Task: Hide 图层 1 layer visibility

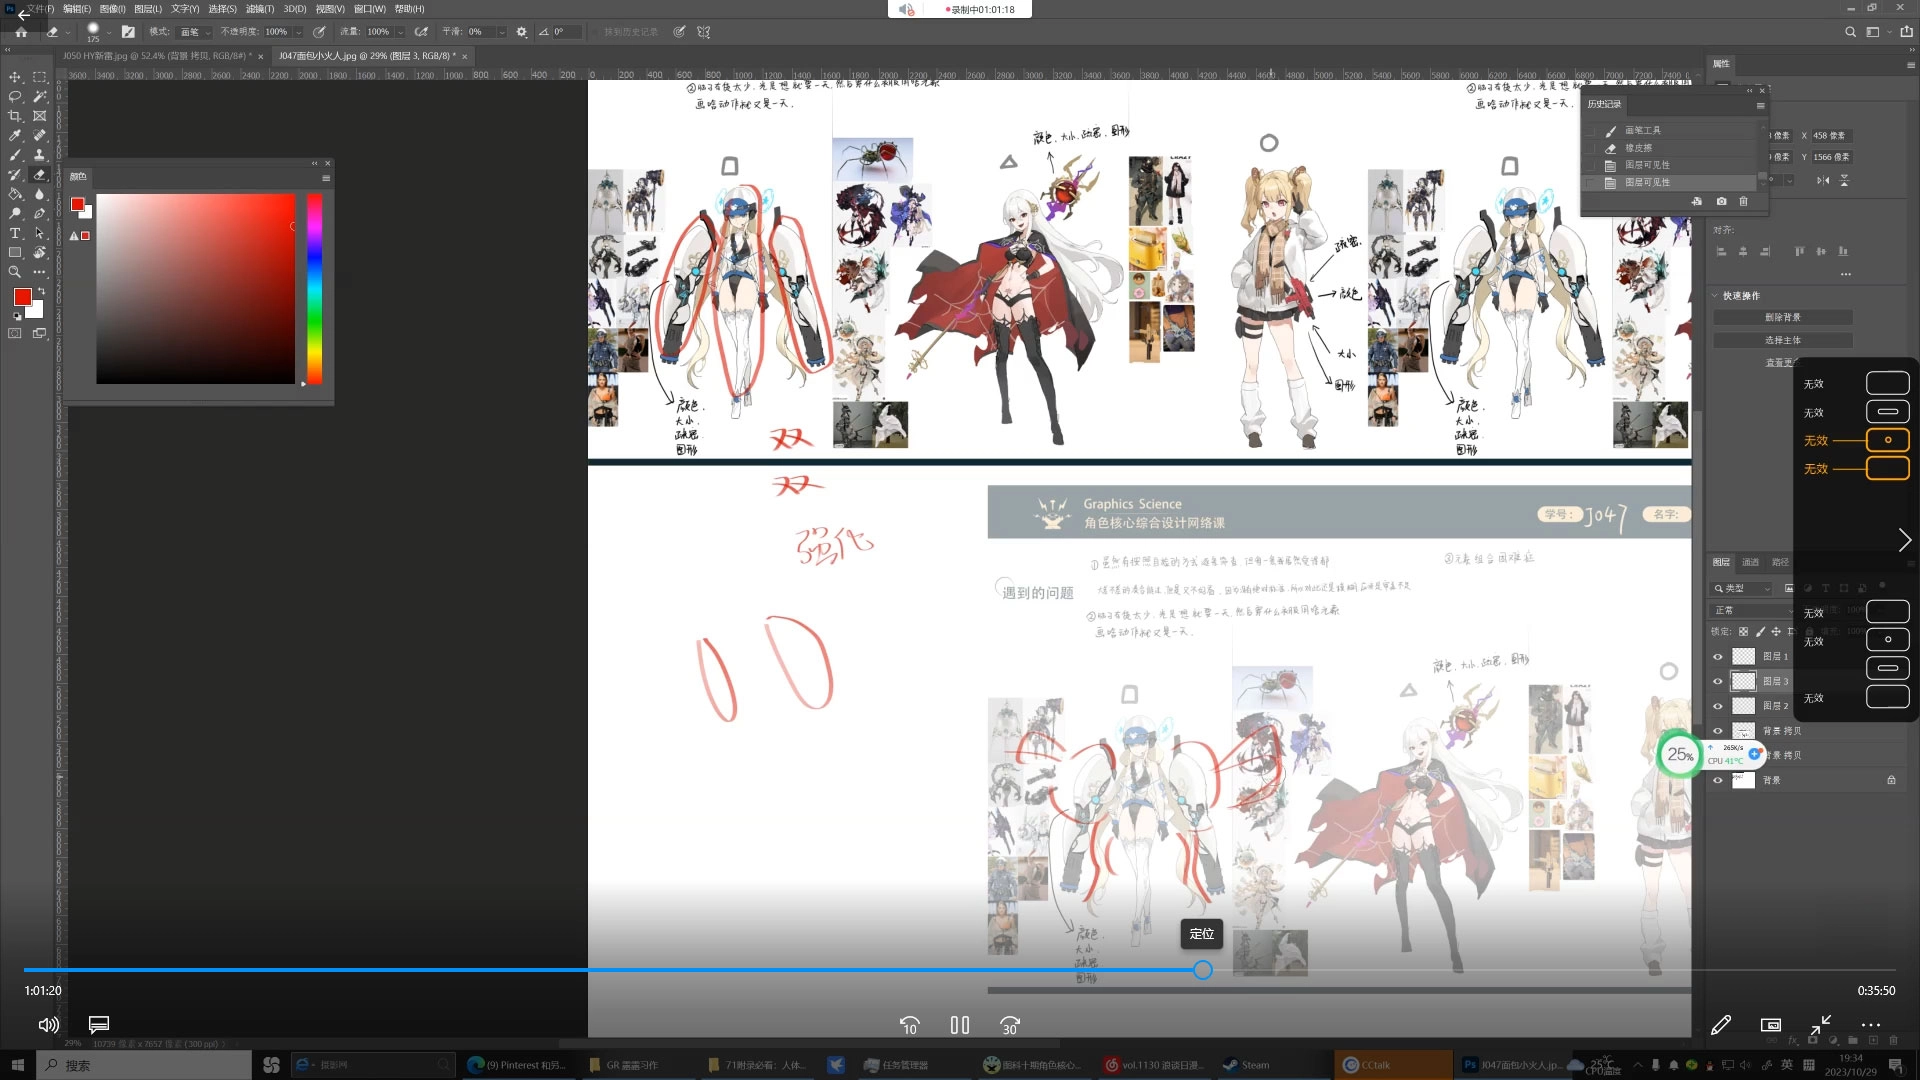Action: point(1718,657)
